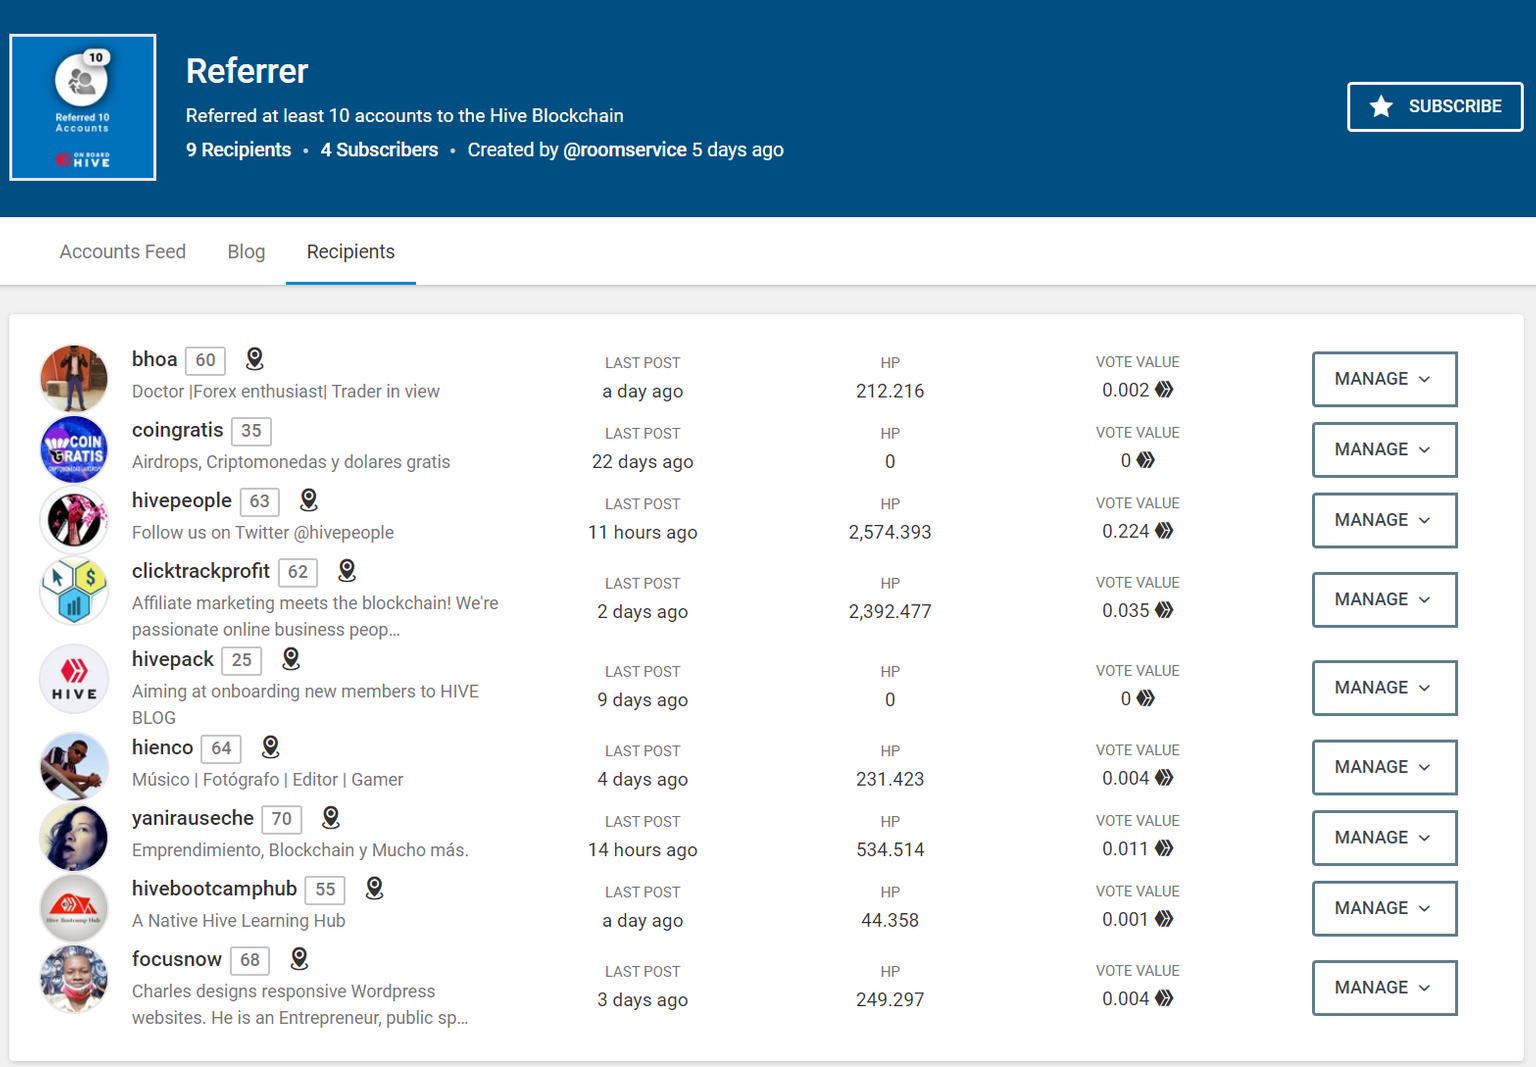The image size is (1536, 1067).
Task: Open hienco's profile avatar
Action: click(74, 767)
